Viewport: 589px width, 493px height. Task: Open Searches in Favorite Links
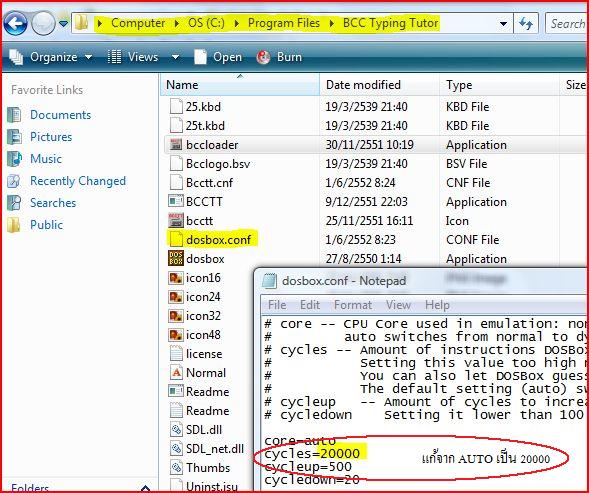[x=42, y=203]
